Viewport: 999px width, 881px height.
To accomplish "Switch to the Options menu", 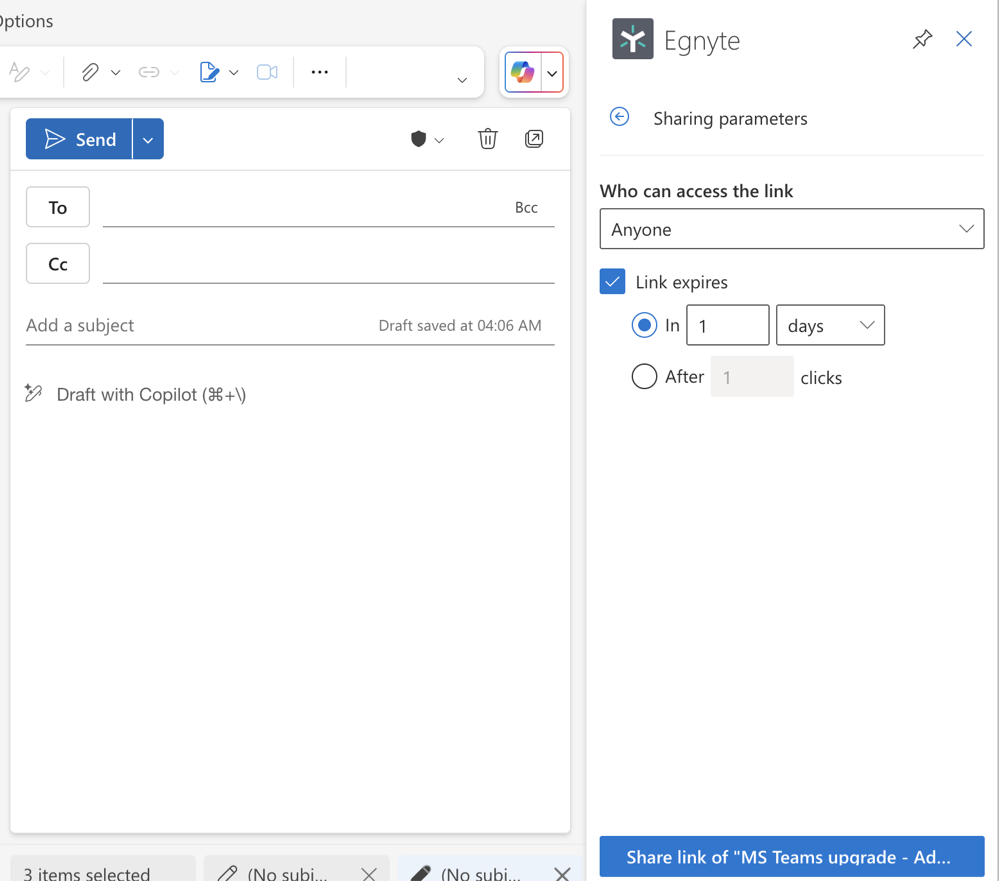I will 25,20.
